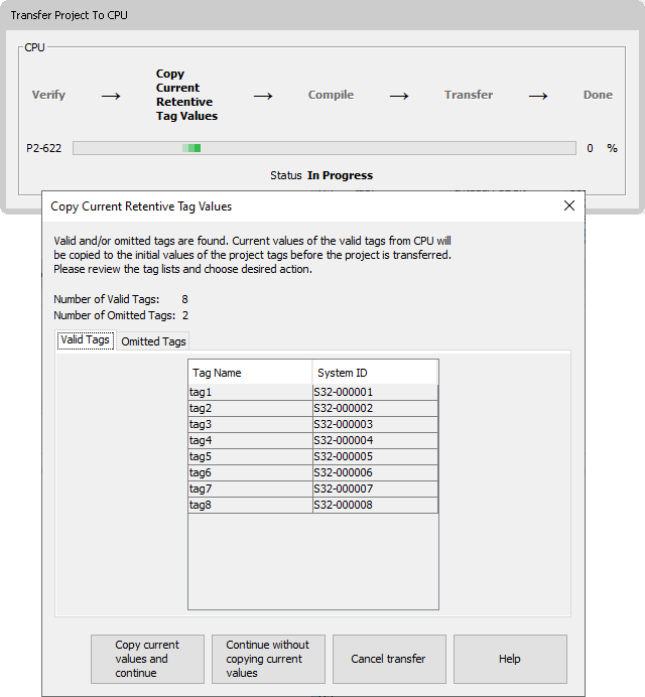The width and height of the screenshot is (645, 697).
Task: Close the Copy Current Retentive Tag Values dialog
Action: point(569,206)
